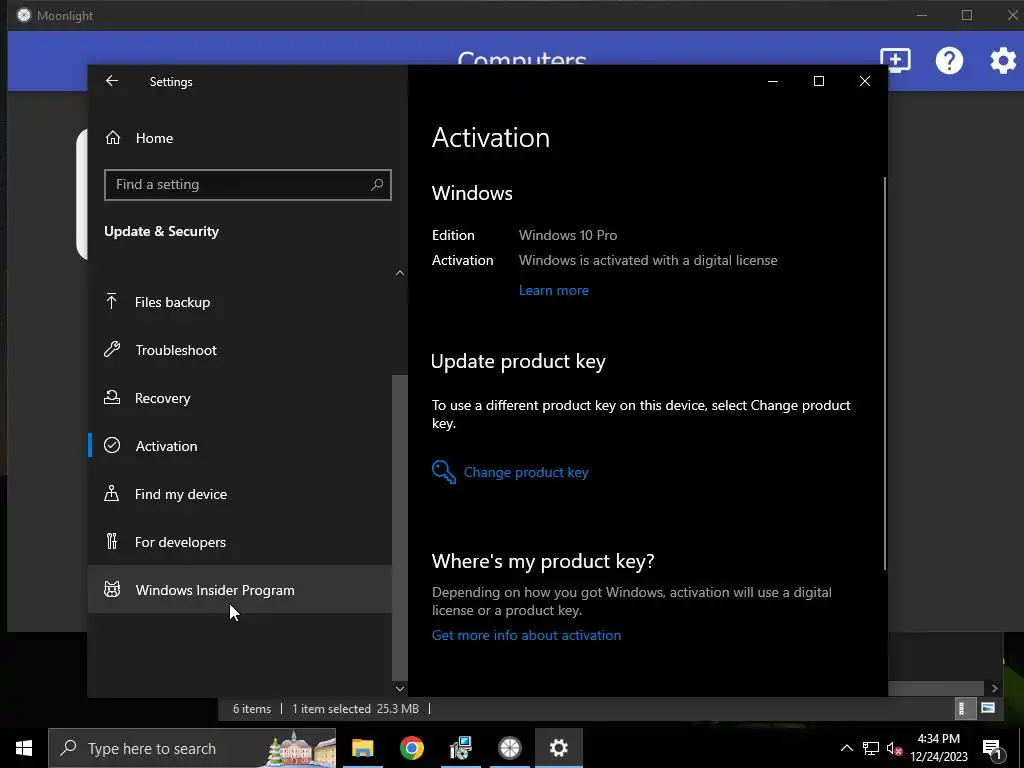Select Recovery in the sidebar
This screenshot has height=768, width=1024.
pyautogui.click(x=240, y=398)
